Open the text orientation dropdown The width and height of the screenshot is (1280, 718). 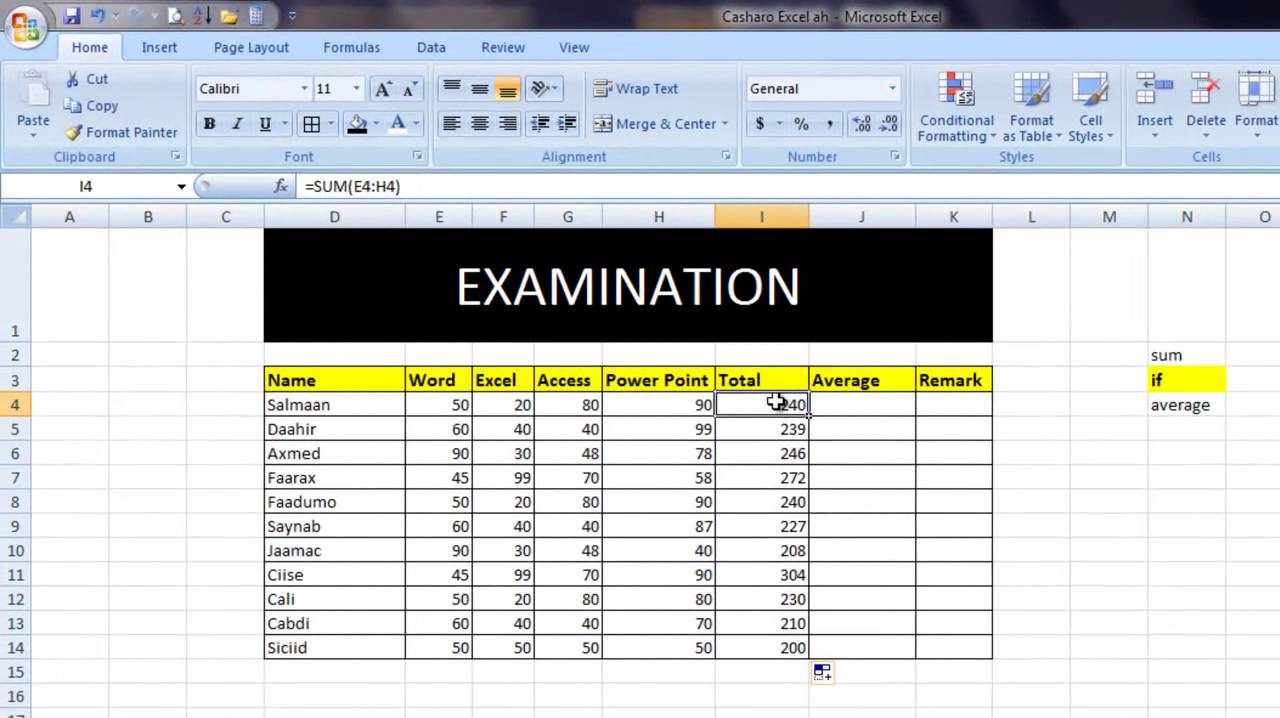click(545, 89)
